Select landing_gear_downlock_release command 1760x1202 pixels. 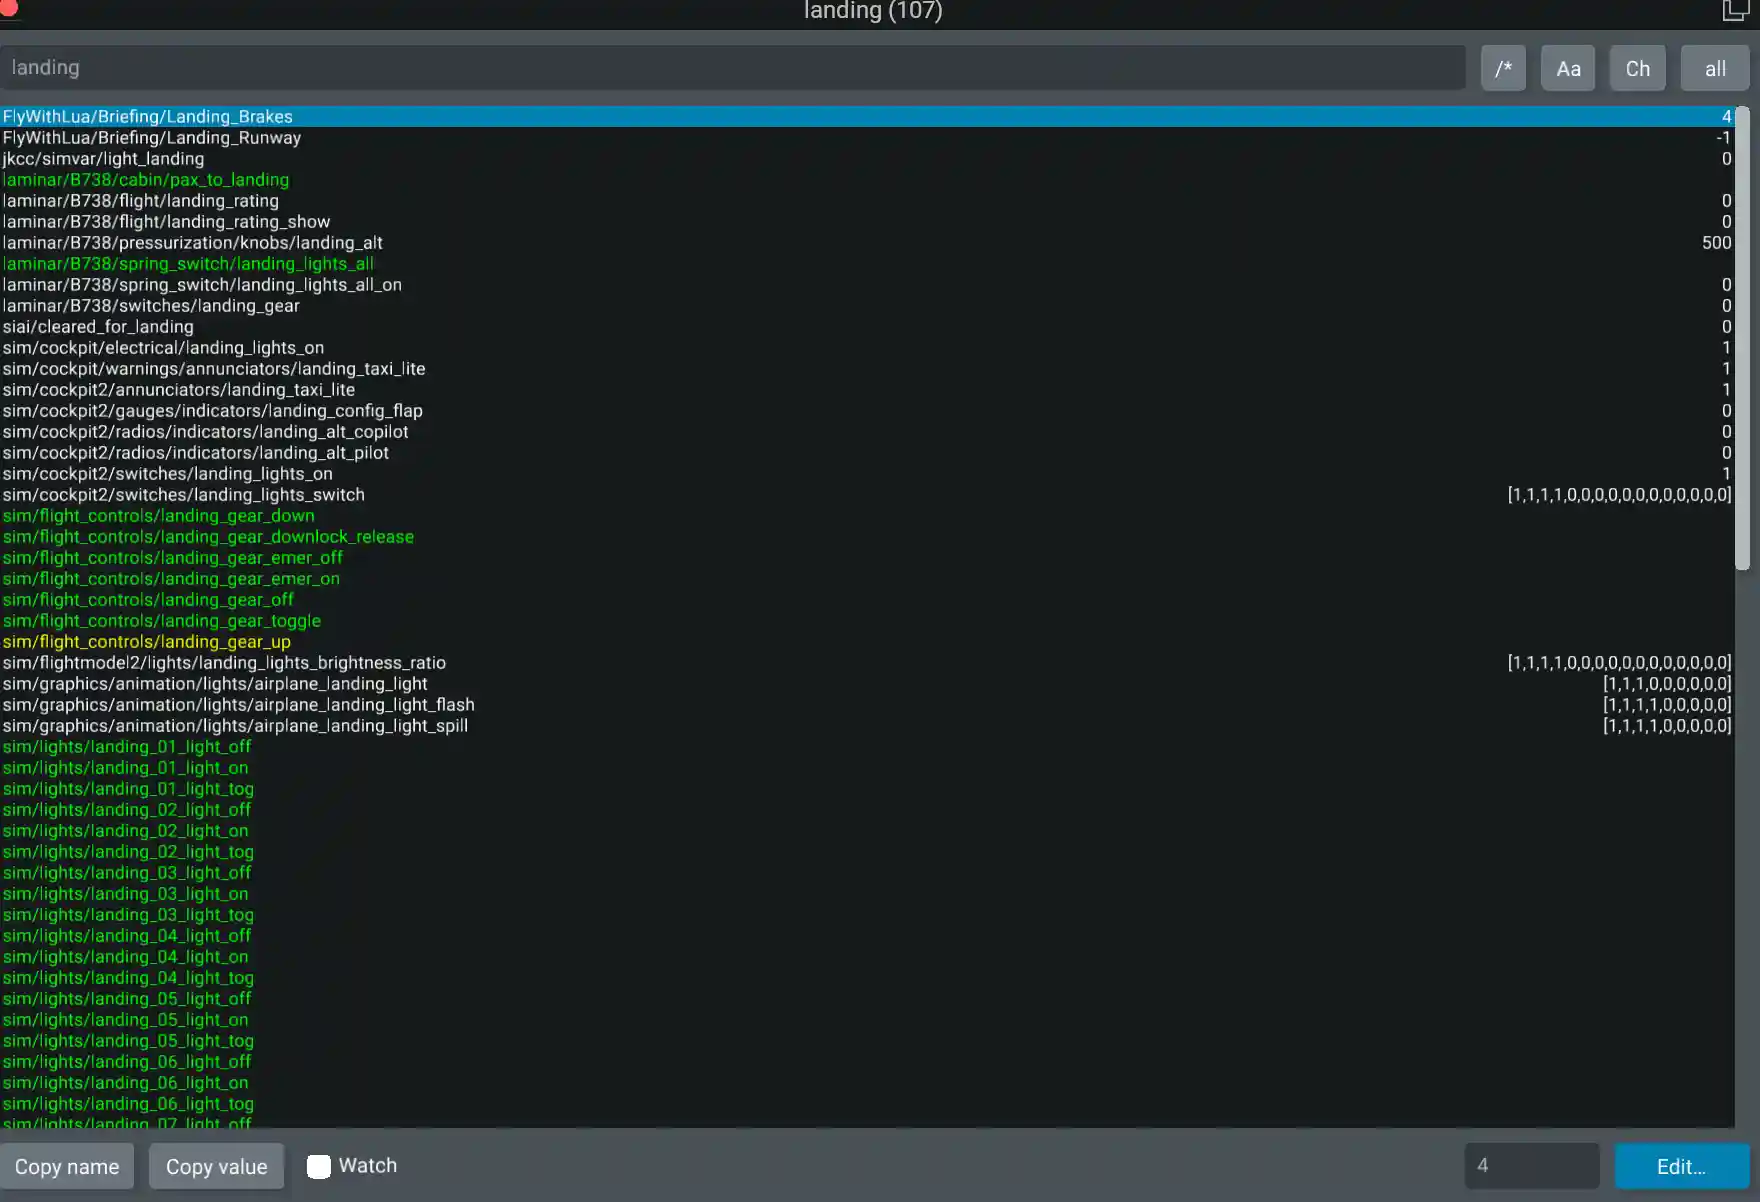[x=867, y=536]
